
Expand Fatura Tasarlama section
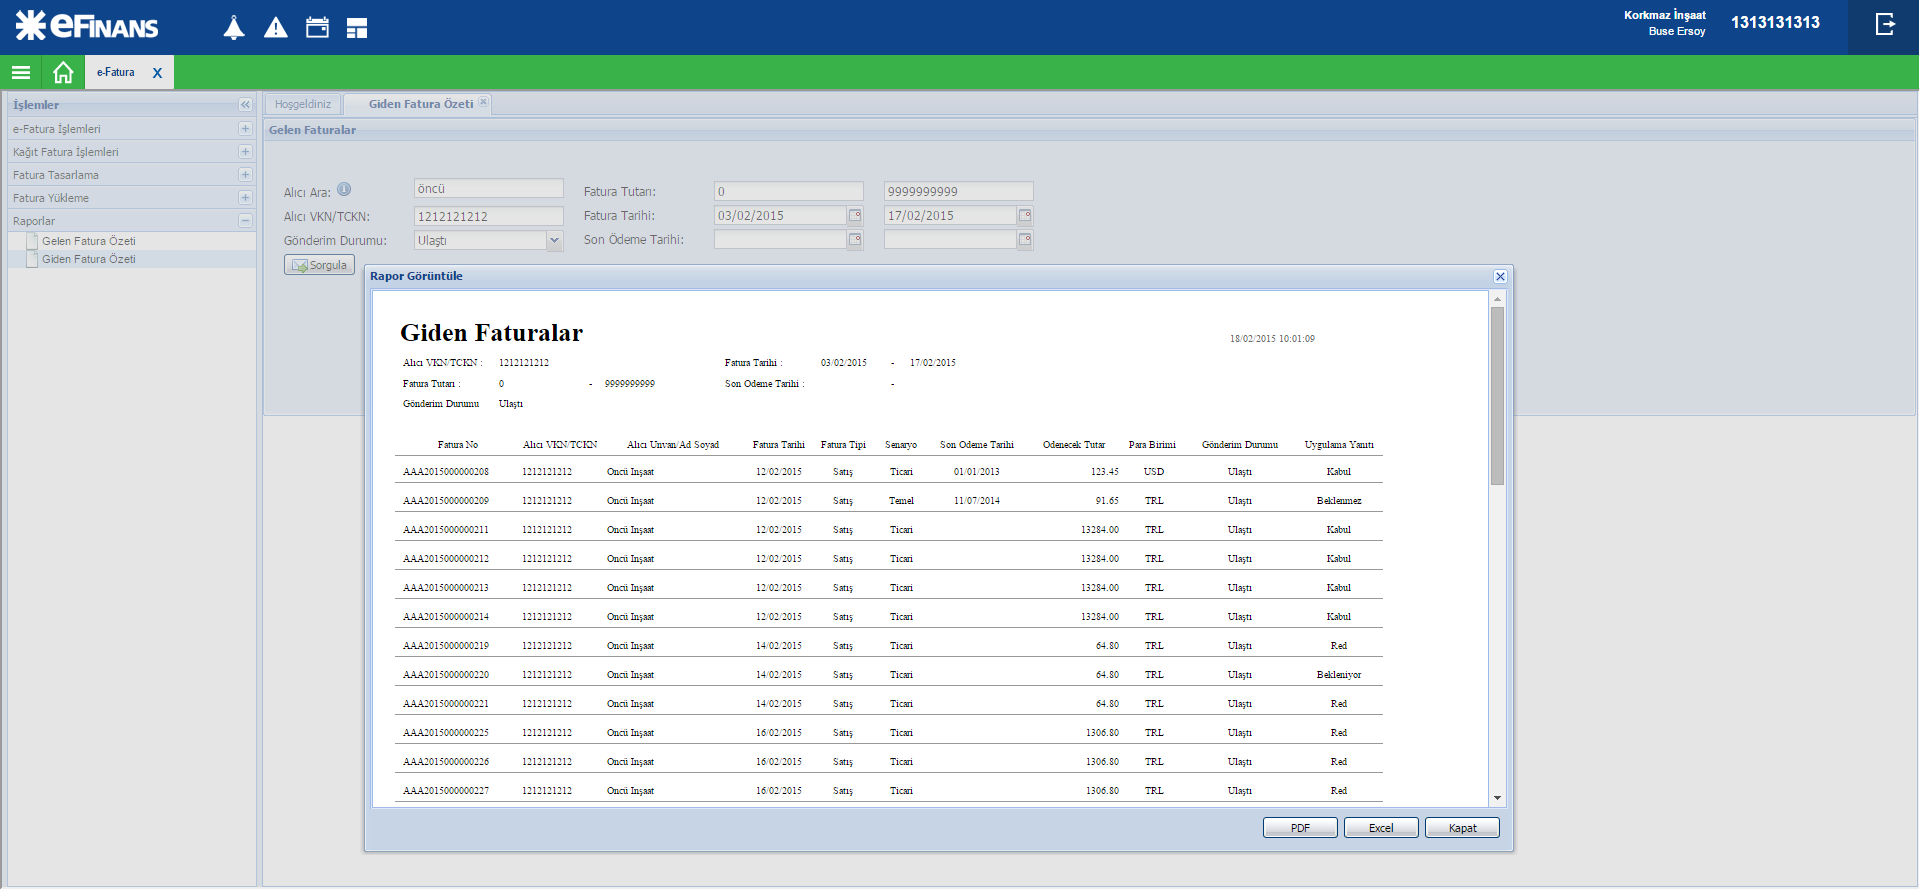[x=245, y=174]
